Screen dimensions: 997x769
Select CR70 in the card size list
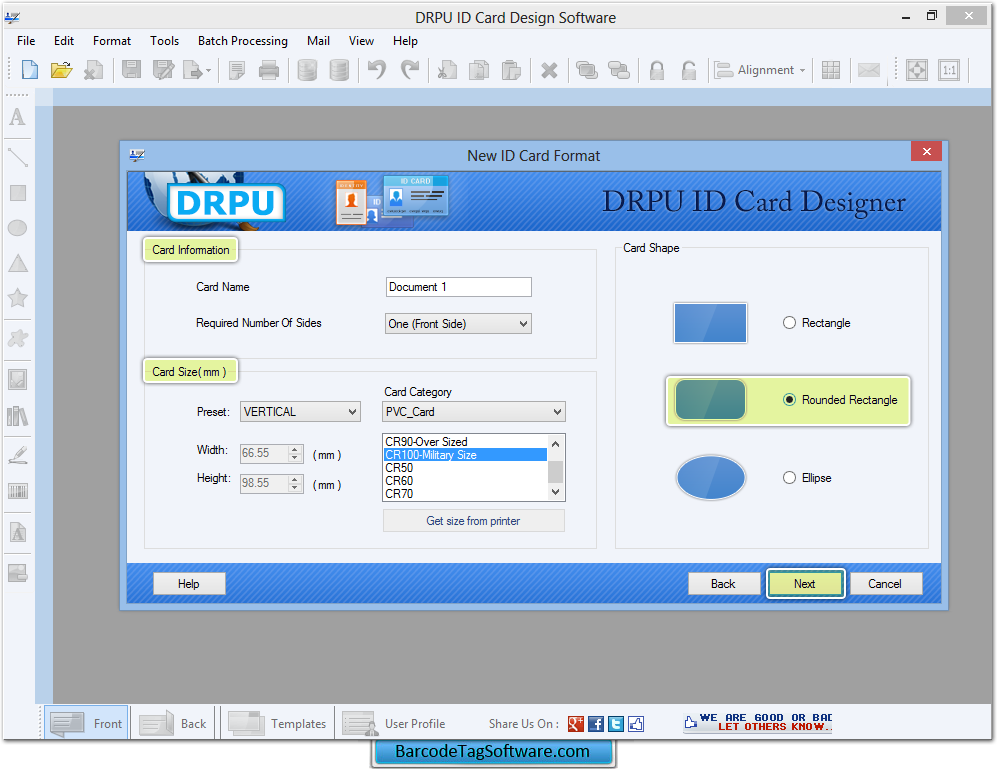(x=465, y=494)
